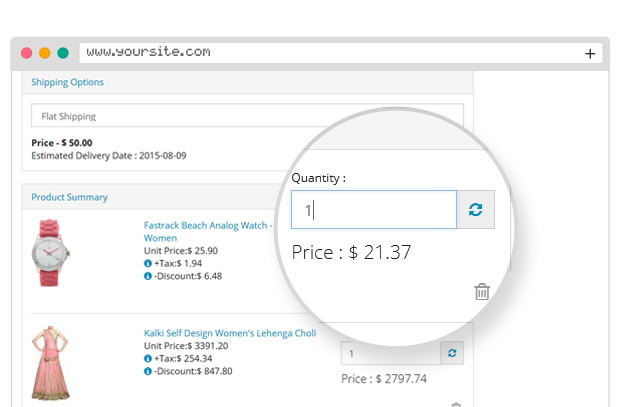Click the magnified Quantity input field
Viewport: 623px width, 407px height.
coord(373,211)
